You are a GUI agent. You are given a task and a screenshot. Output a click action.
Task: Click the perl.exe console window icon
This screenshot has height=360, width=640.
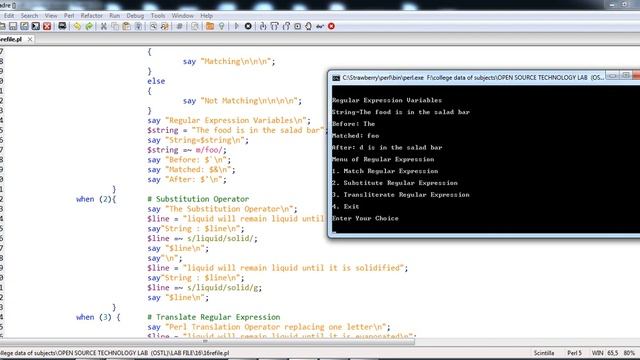[x=336, y=78]
